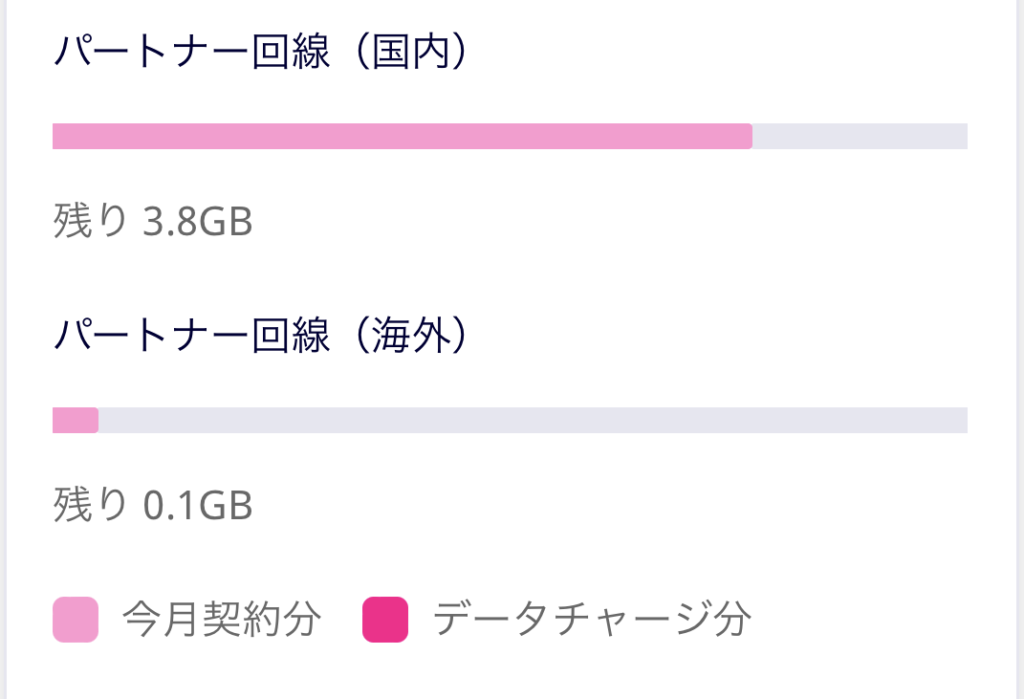Screen dimensions: 1024x699
Task: Click the hot pink データチャージ分 legend swatch
Action: click(385, 619)
